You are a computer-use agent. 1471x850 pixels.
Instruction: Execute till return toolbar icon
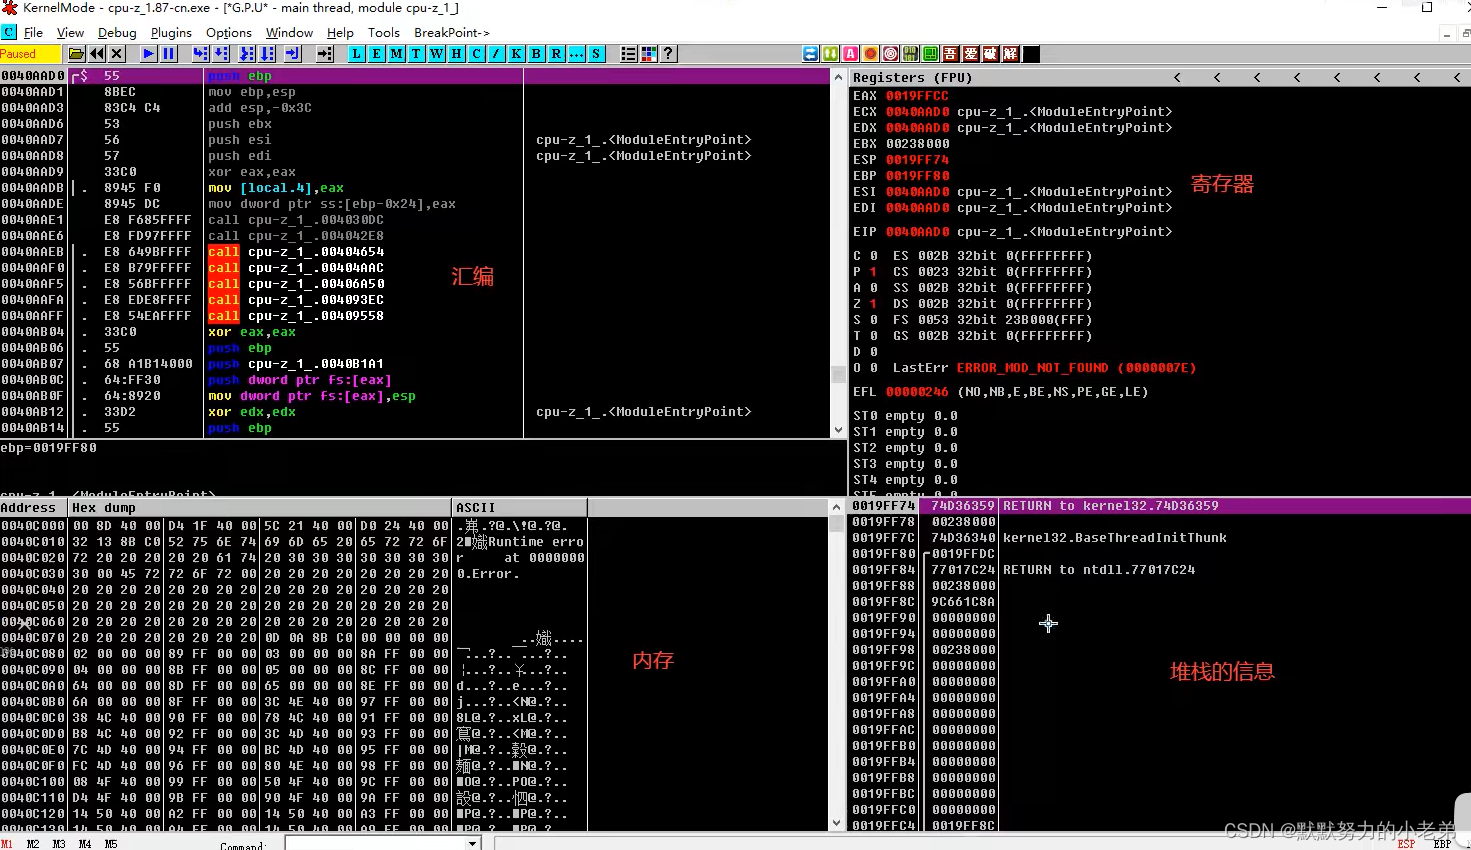click(x=293, y=54)
